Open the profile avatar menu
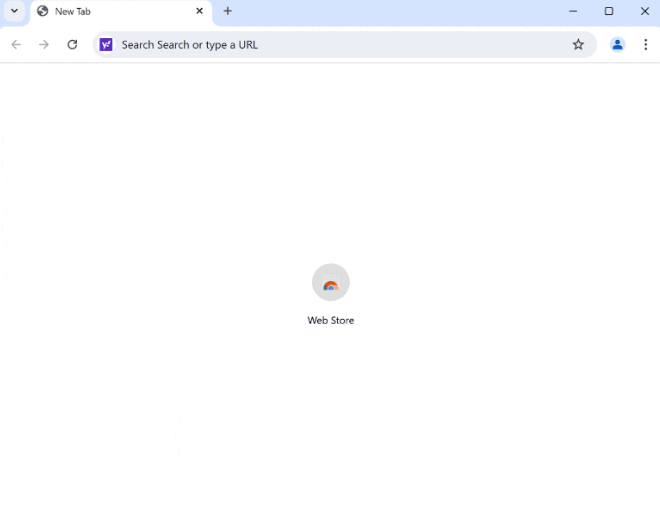Image resolution: width=660 pixels, height=507 pixels. point(617,45)
